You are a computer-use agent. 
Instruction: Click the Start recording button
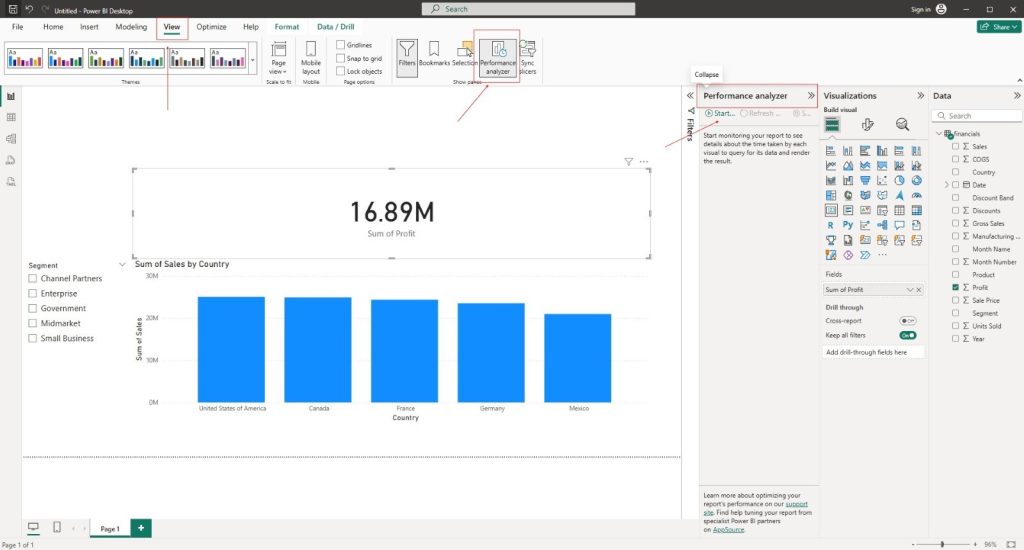pyautogui.click(x=719, y=114)
